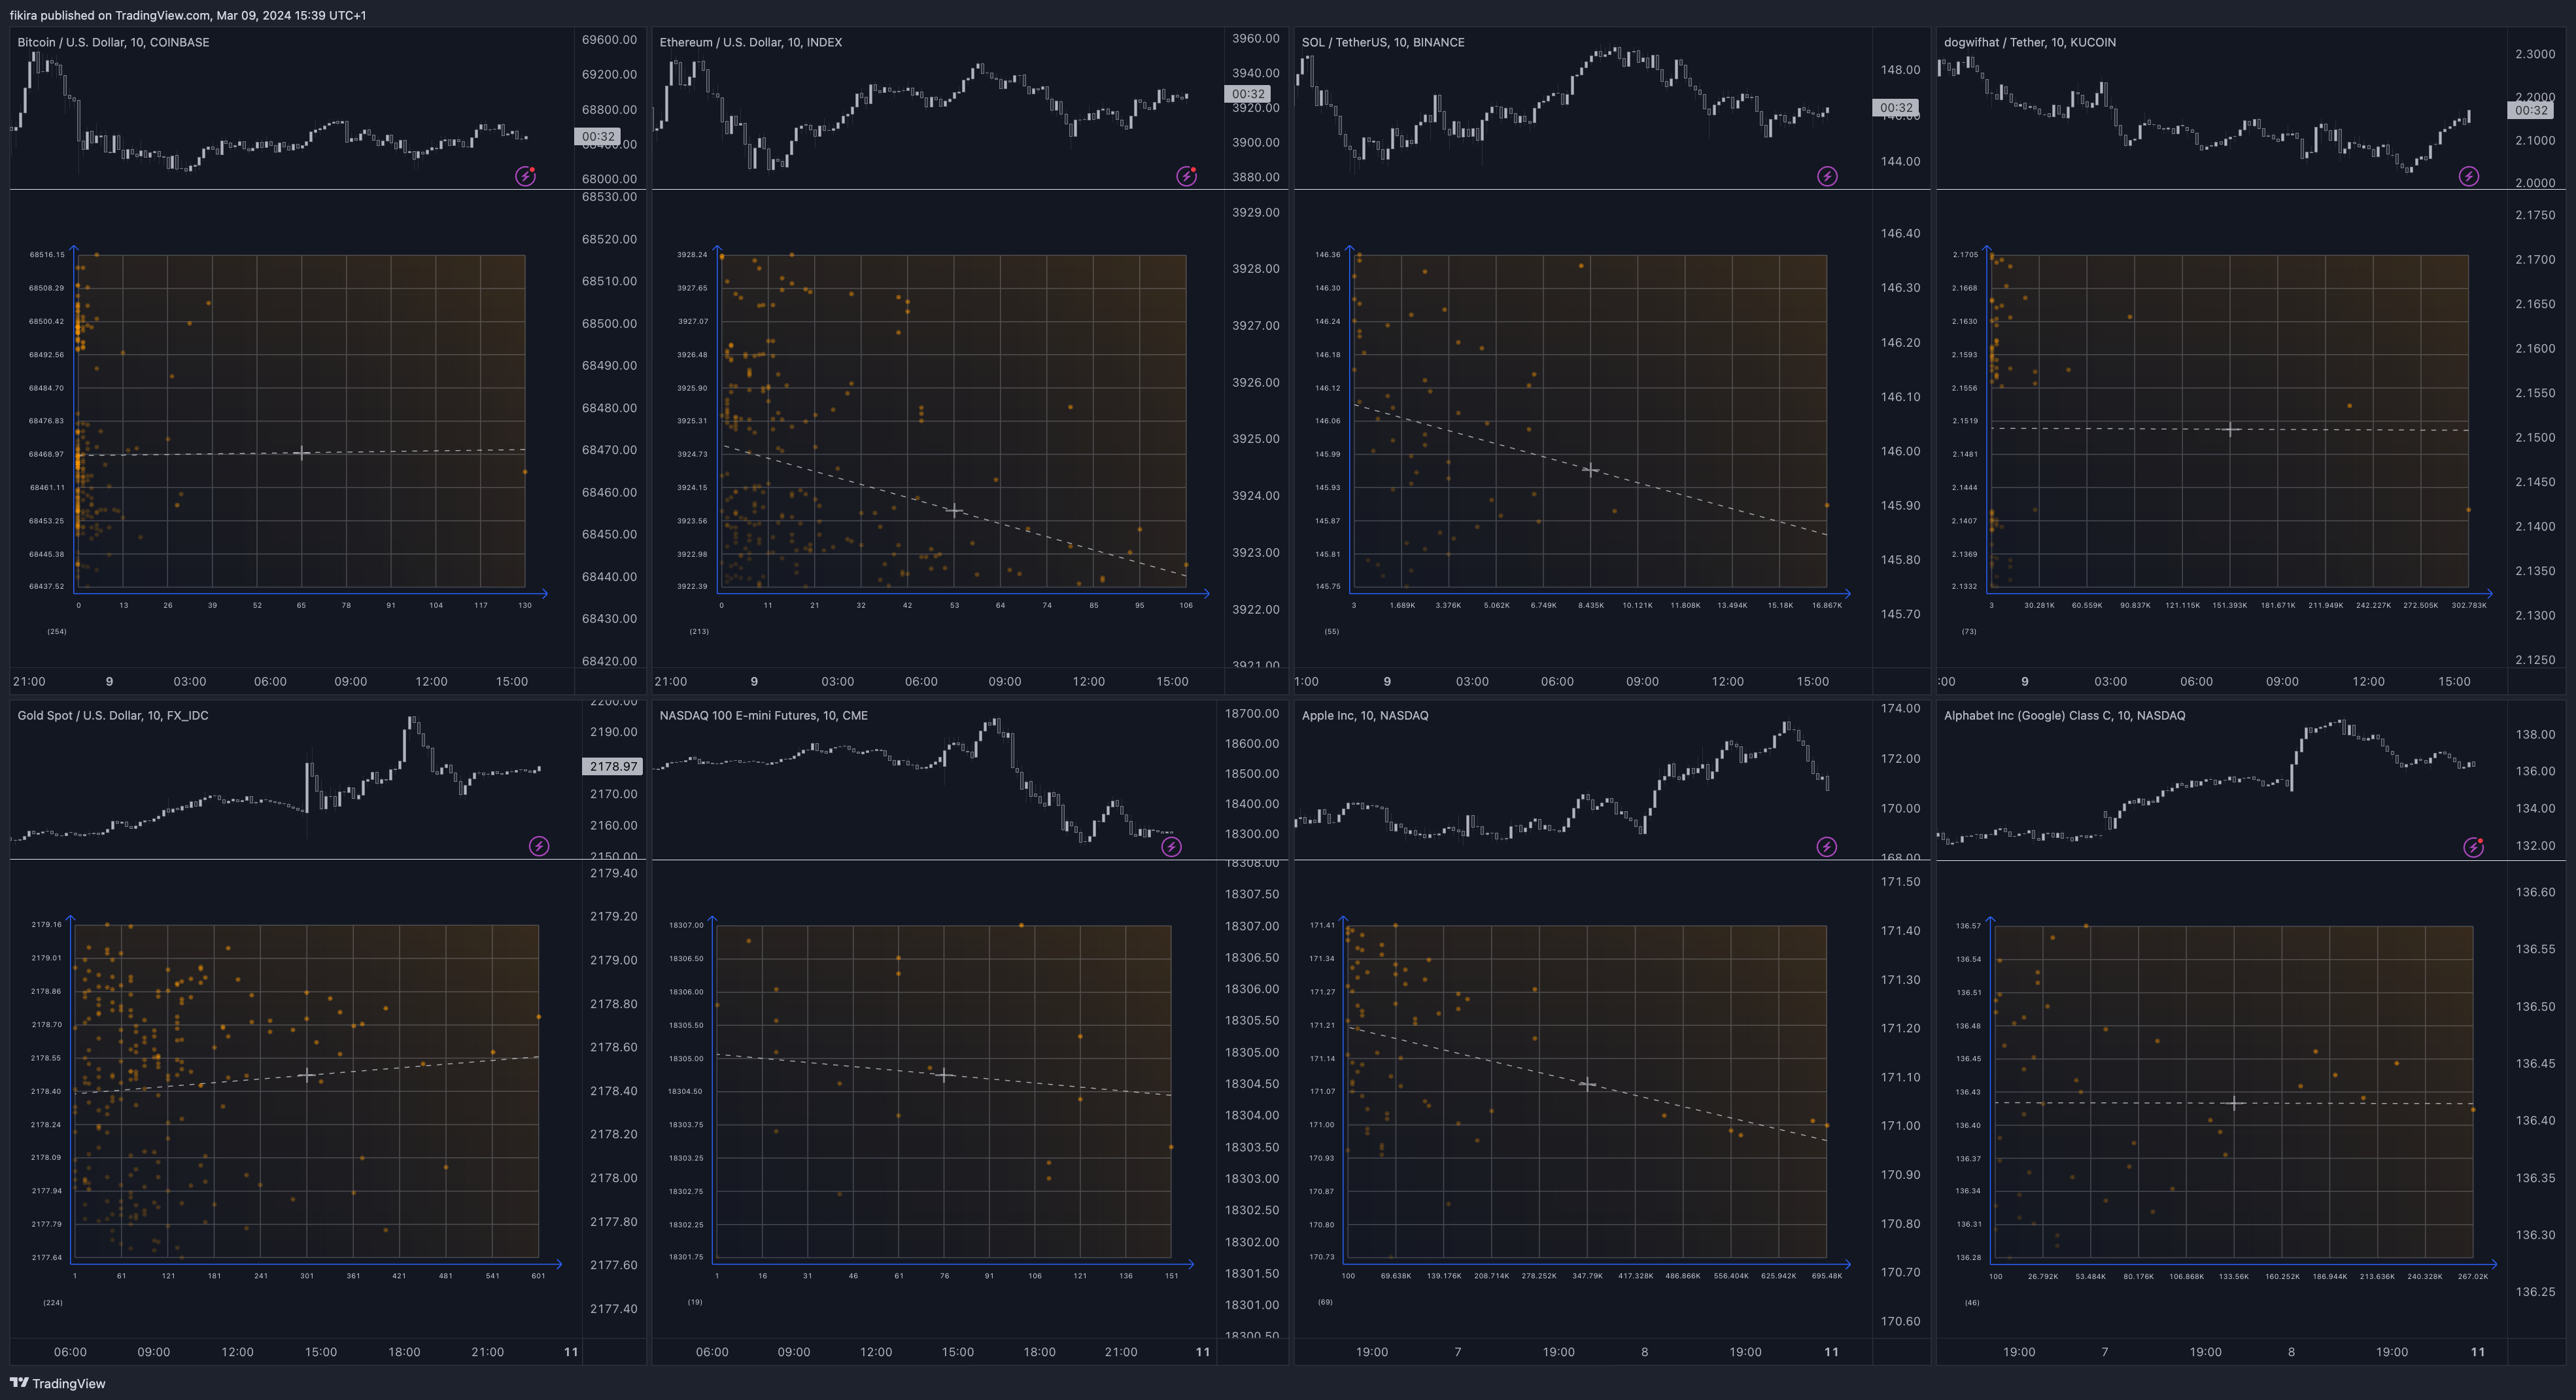Click the lightning icon on Alphabet chart
2576x1400 pixels.
pyautogui.click(x=2473, y=848)
